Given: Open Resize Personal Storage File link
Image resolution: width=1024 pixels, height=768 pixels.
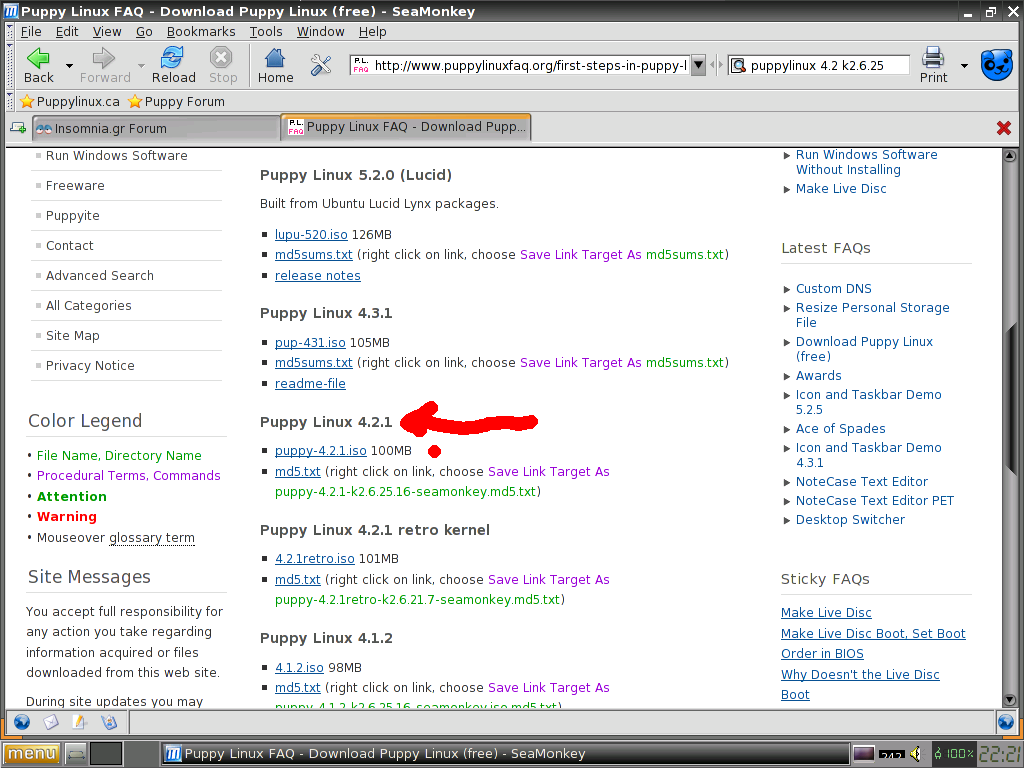Looking at the screenshot, I should click(x=872, y=315).
